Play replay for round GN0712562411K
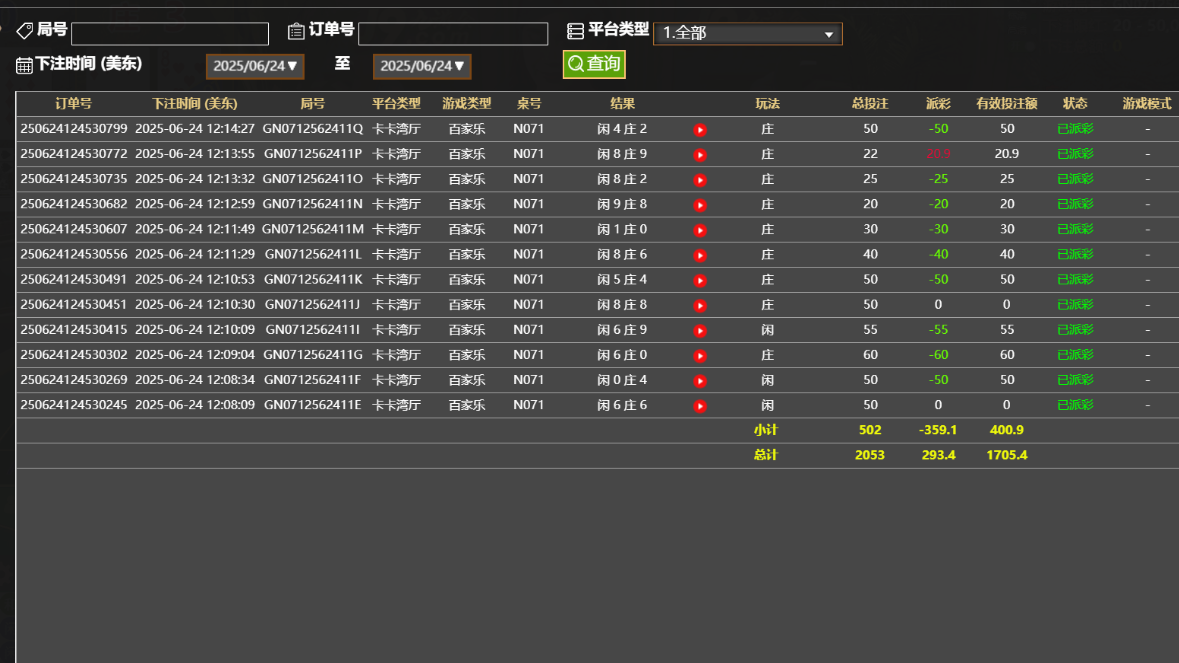The width and height of the screenshot is (1179, 663). (x=700, y=280)
